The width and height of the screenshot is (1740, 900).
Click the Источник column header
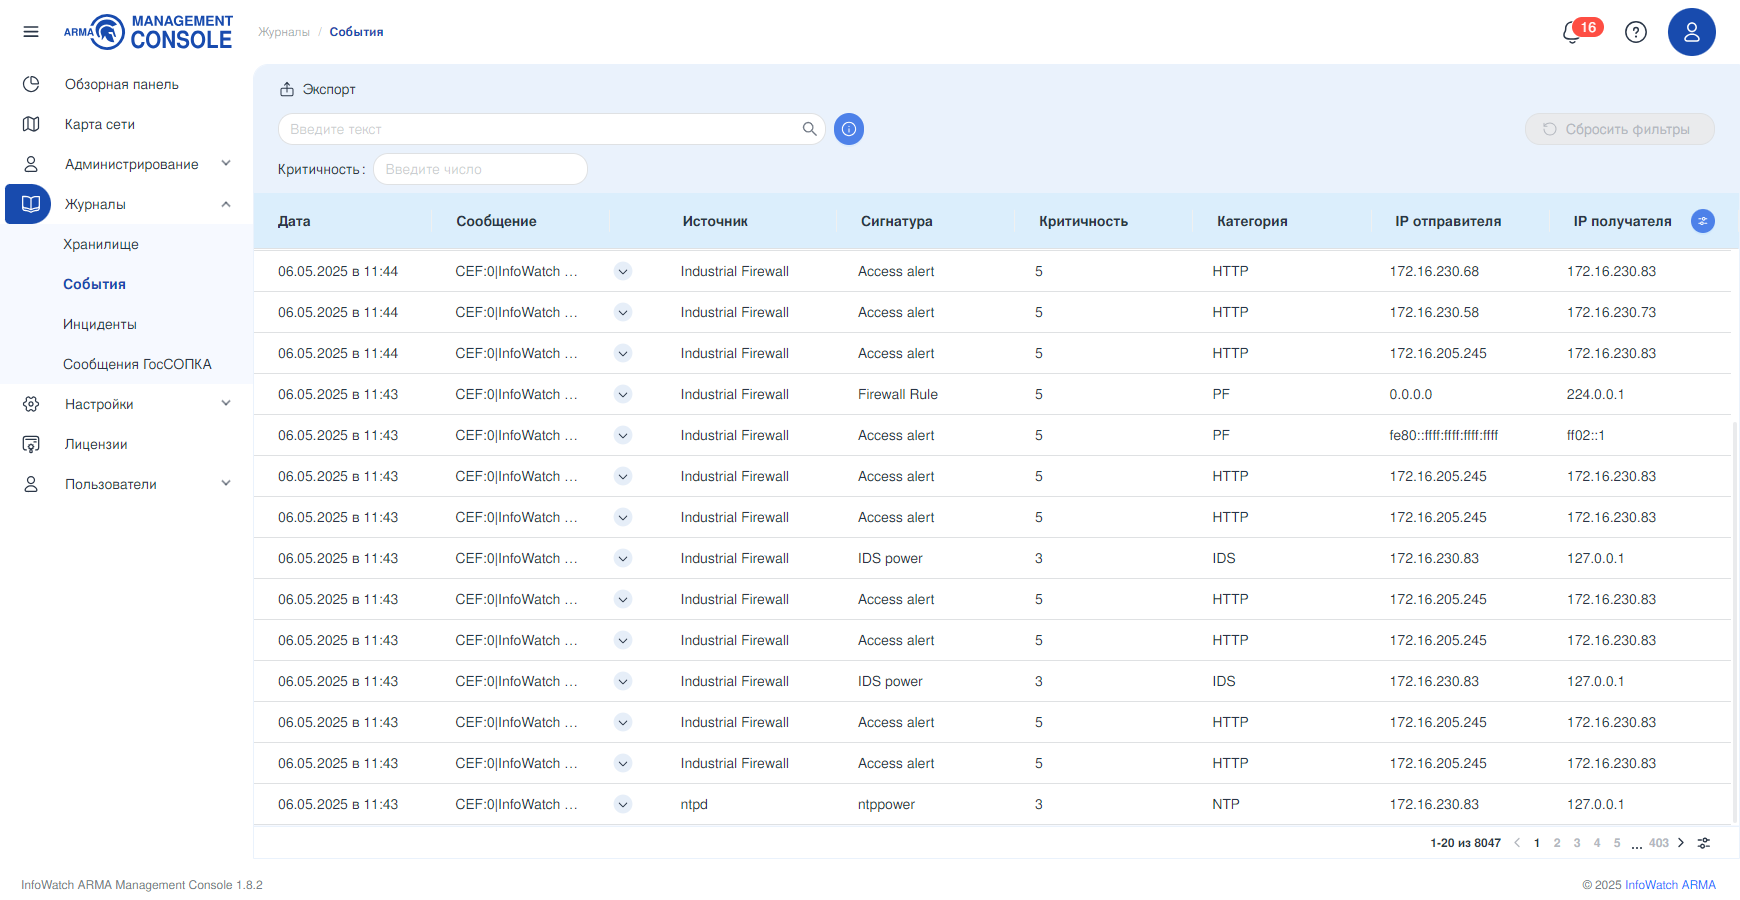pos(715,221)
